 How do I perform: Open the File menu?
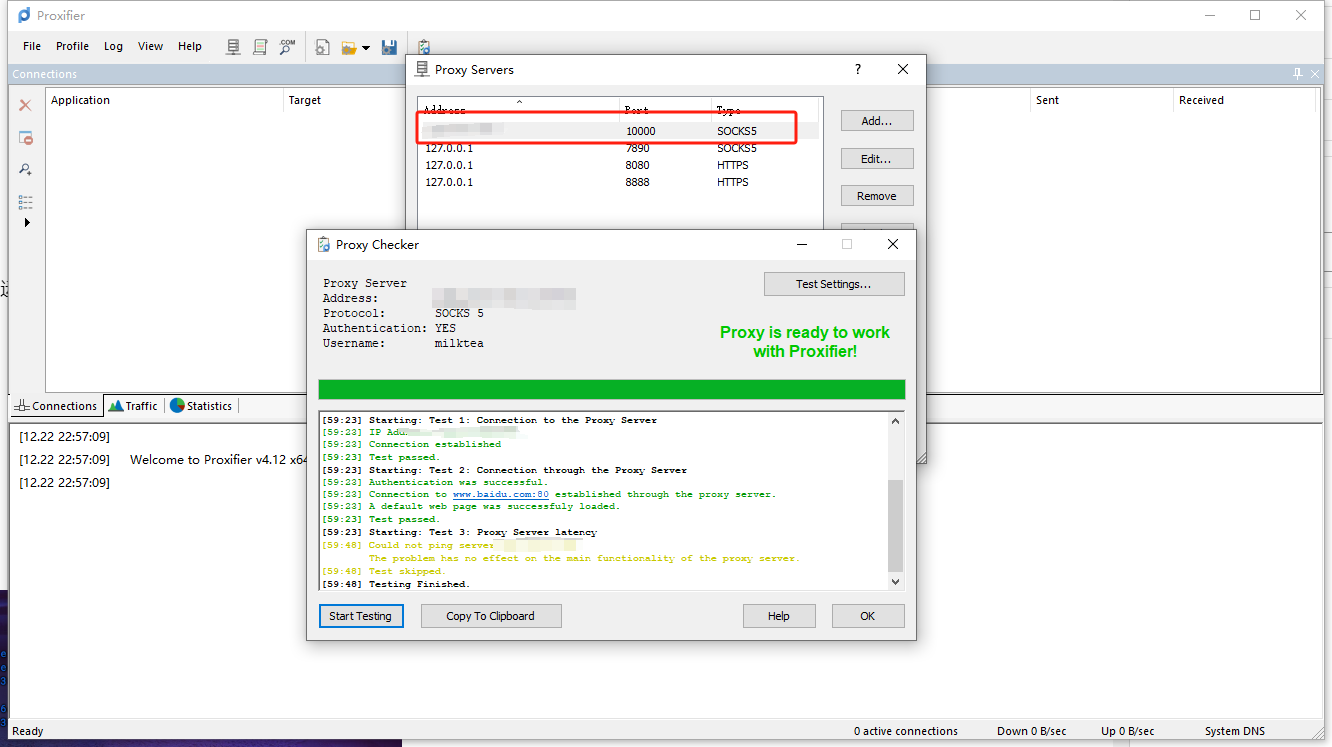pos(32,46)
